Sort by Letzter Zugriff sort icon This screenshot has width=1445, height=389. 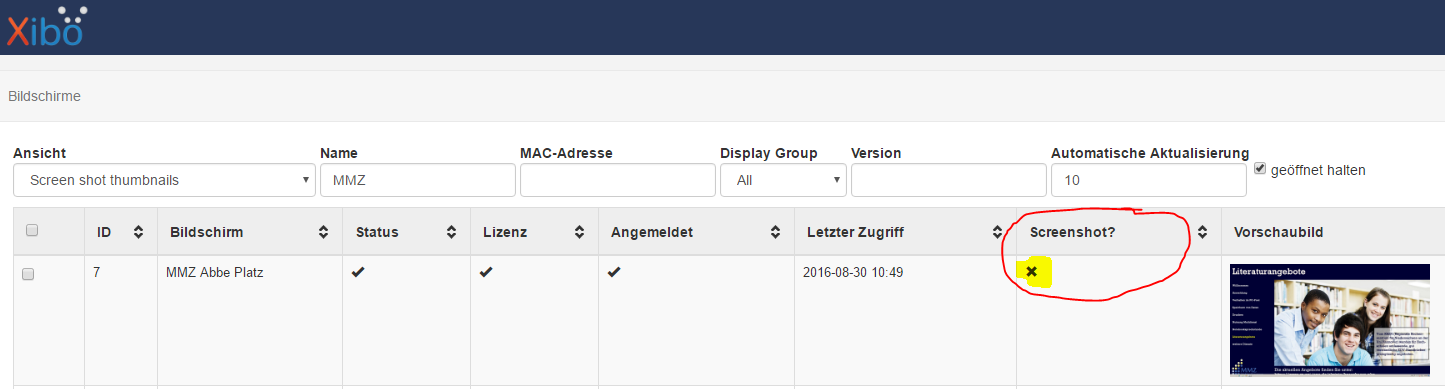click(x=997, y=232)
